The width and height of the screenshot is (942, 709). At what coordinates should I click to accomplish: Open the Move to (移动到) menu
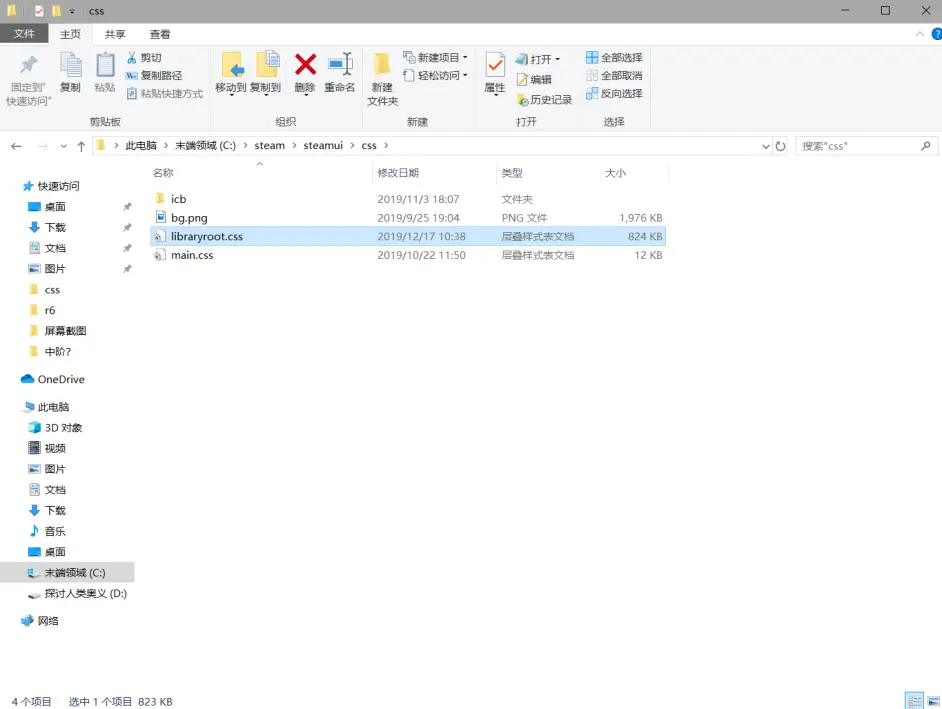(x=231, y=75)
